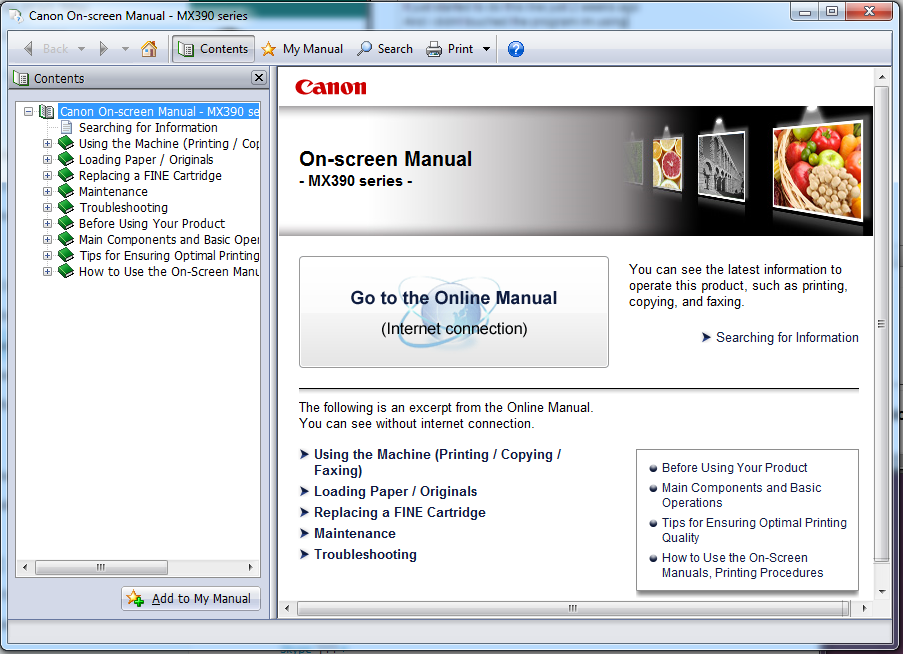
Task: Click book icon beside Replacing a FINE Cartridge
Action: [x=66, y=175]
